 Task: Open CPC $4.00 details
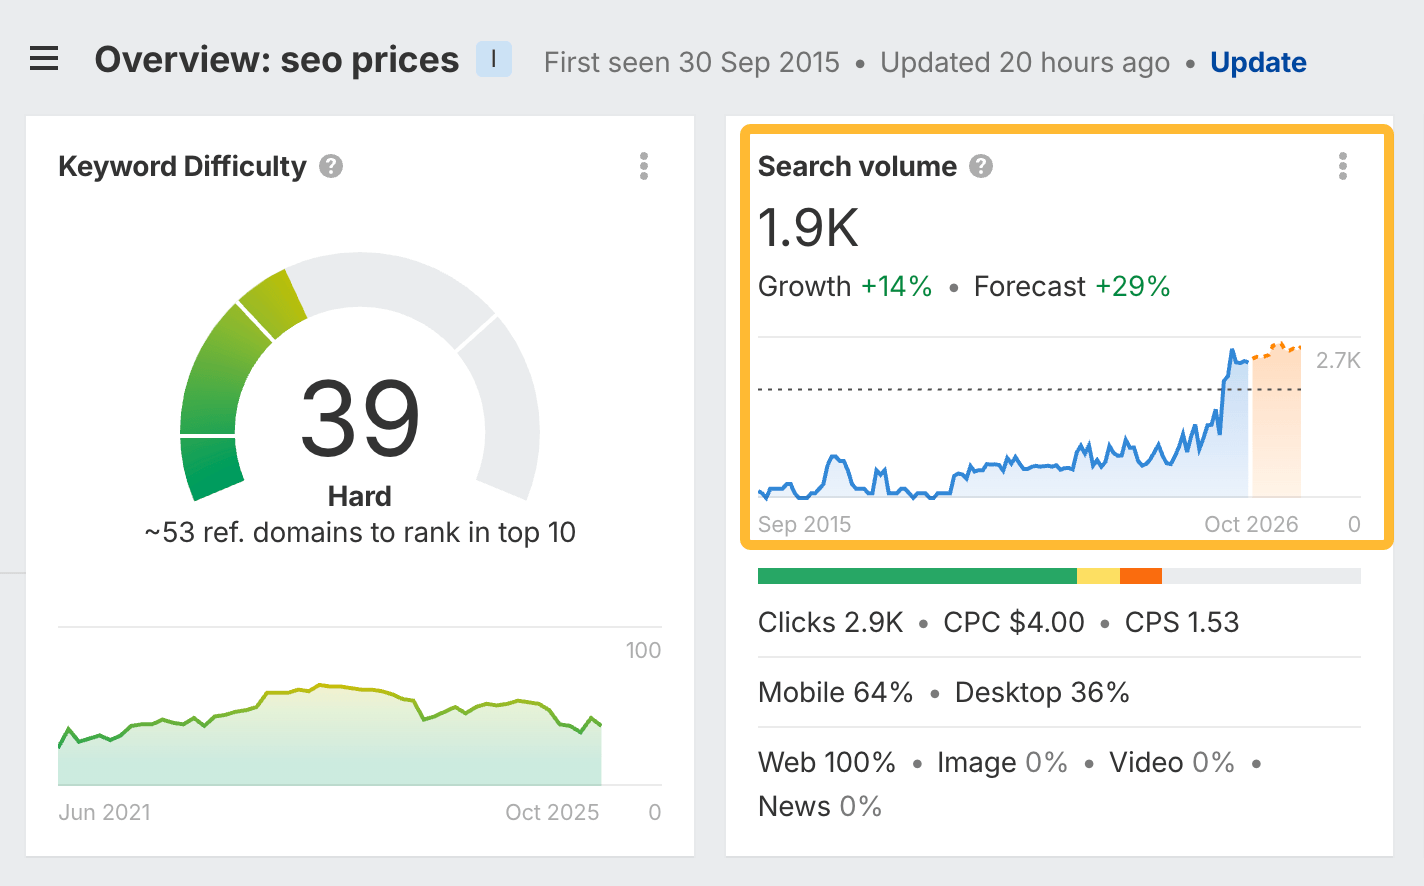coord(1013,622)
